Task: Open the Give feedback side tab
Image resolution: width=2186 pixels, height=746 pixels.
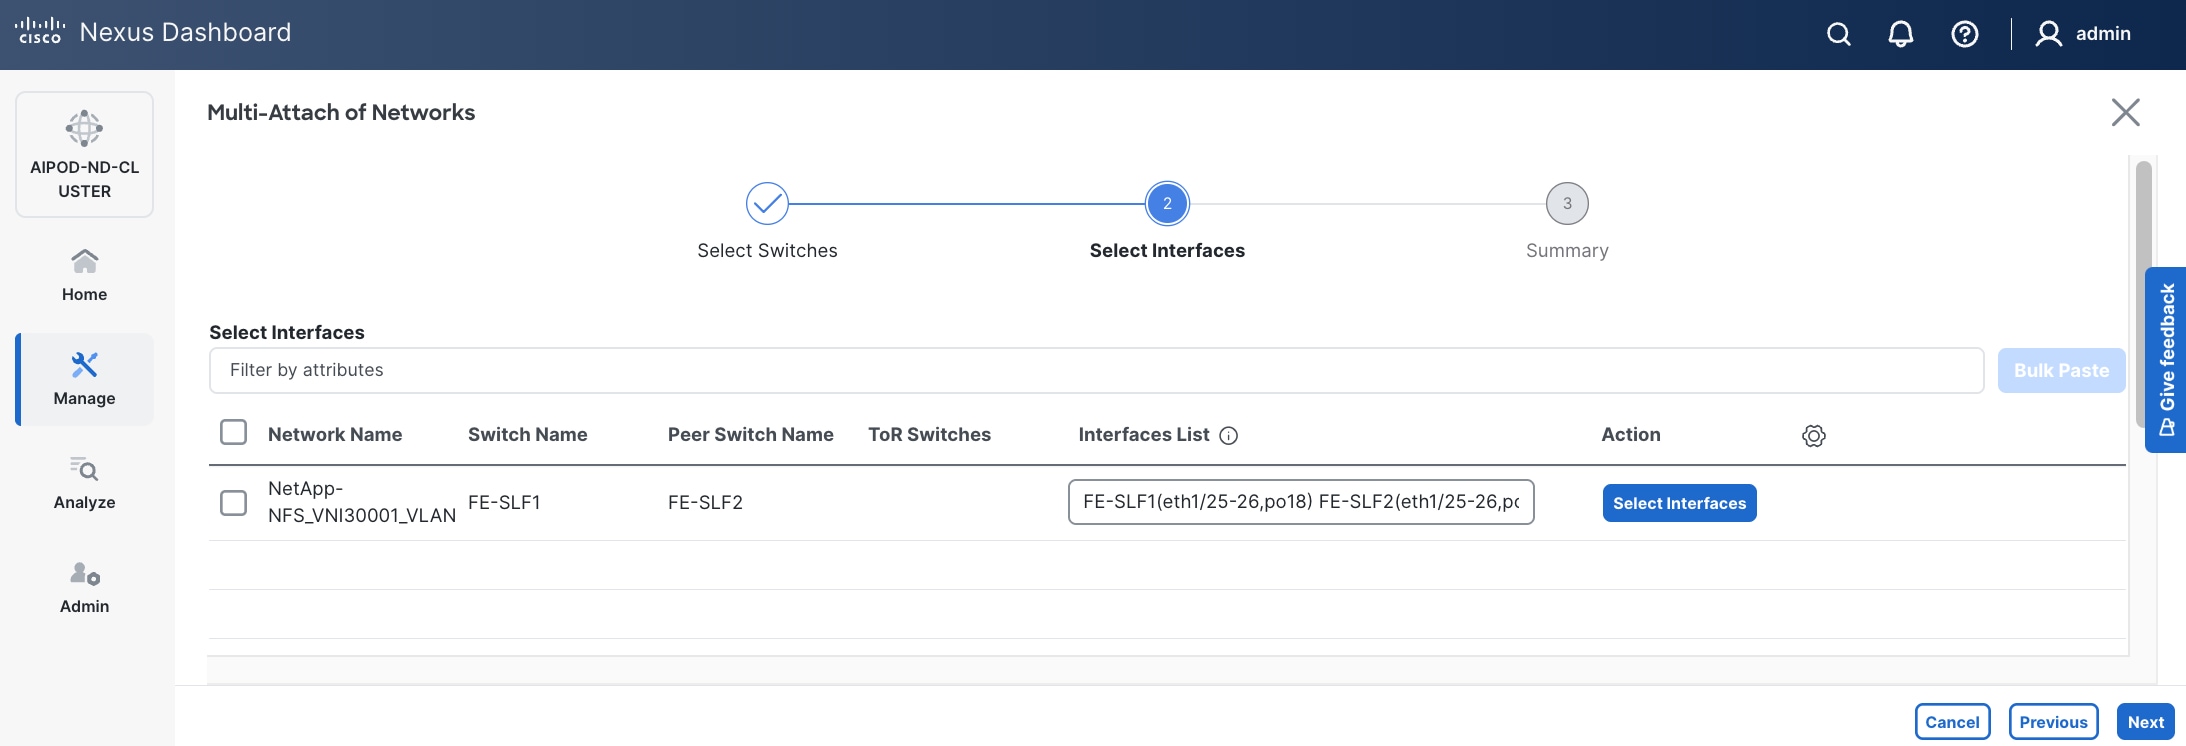Action: (x=2166, y=360)
